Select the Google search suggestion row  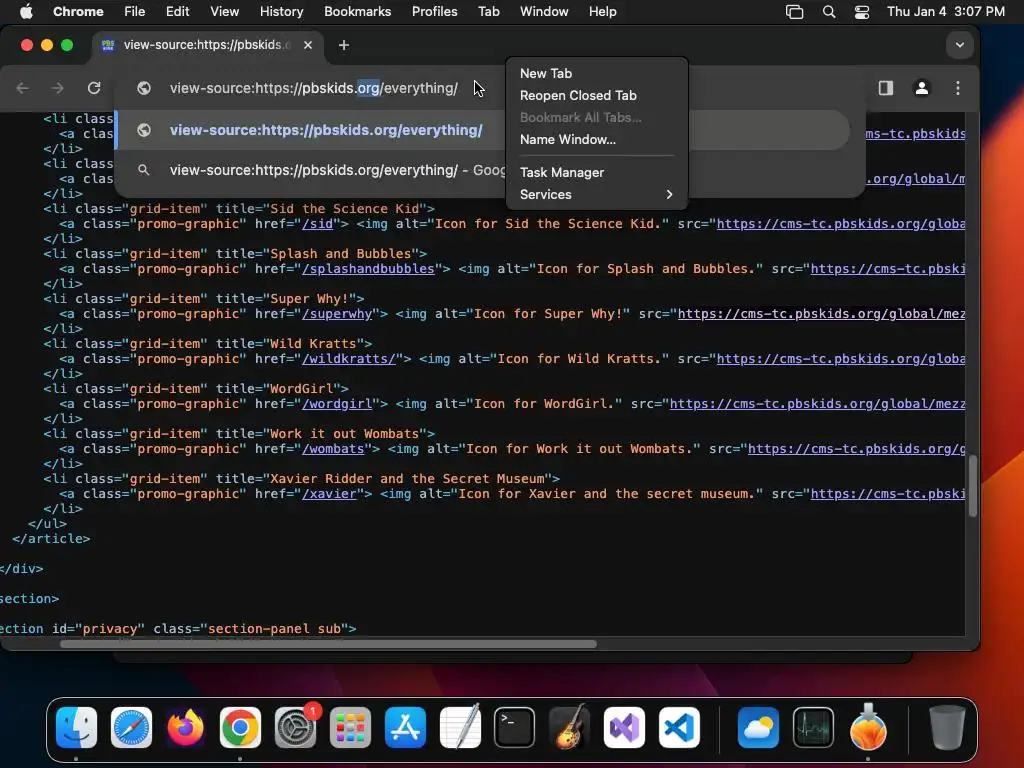pos(483,170)
